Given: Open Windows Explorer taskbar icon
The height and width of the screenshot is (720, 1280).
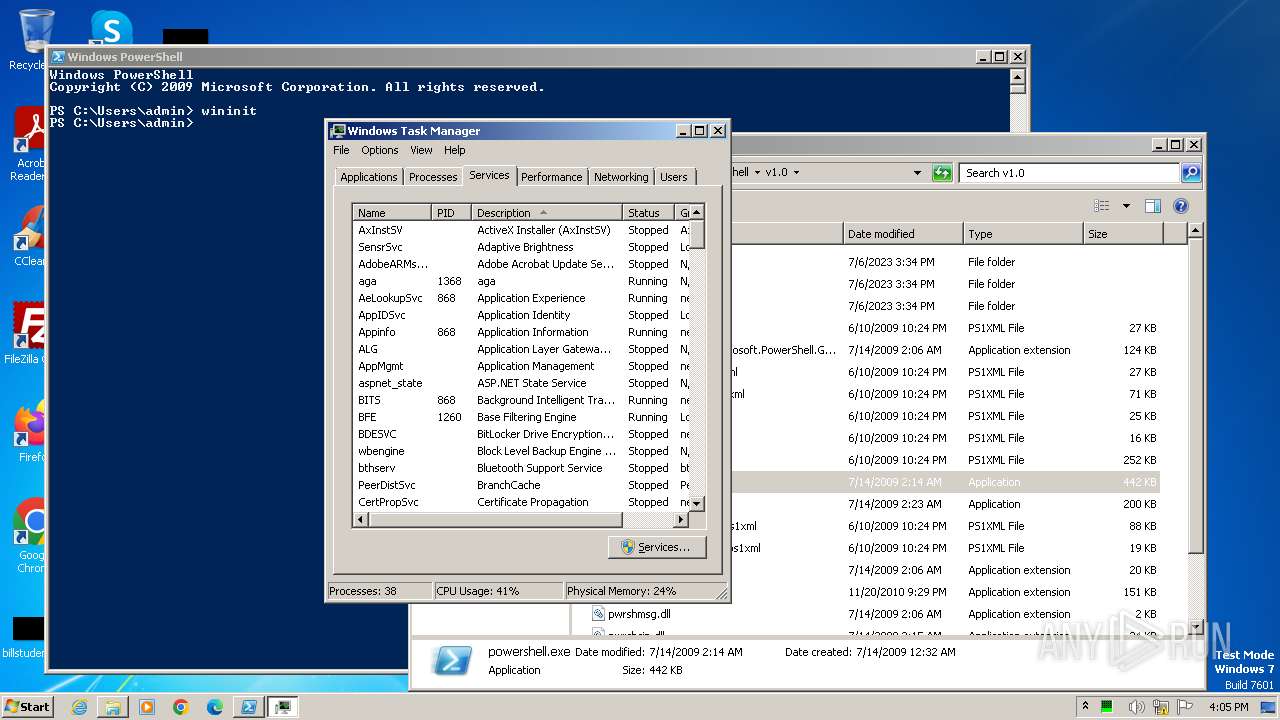Looking at the screenshot, I should point(113,707).
